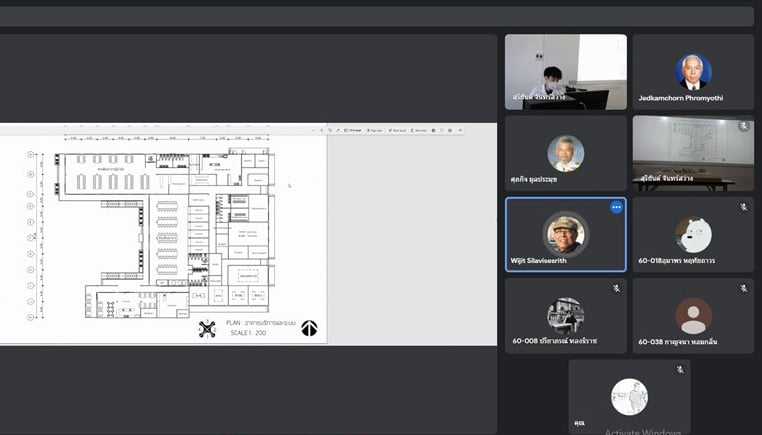Image resolution: width=762 pixels, height=435 pixels.
Task: Open Add notes in PDF toolbar
Action: tap(420, 130)
